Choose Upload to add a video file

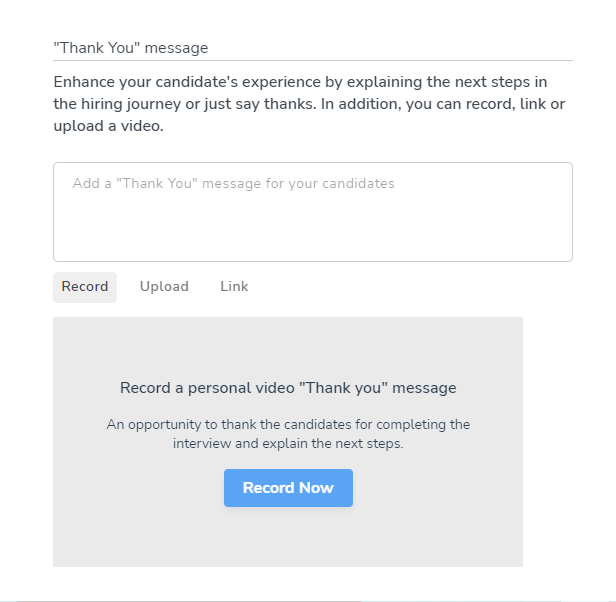click(164, 287)
